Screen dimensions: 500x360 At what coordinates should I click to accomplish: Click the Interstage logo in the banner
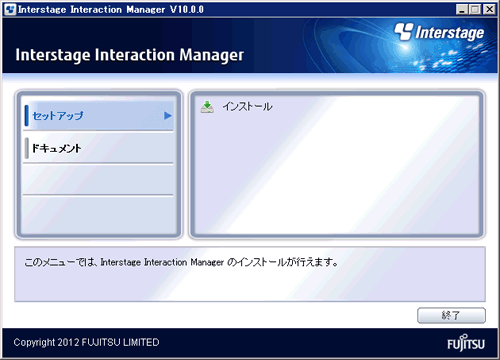tap(439, 32)
